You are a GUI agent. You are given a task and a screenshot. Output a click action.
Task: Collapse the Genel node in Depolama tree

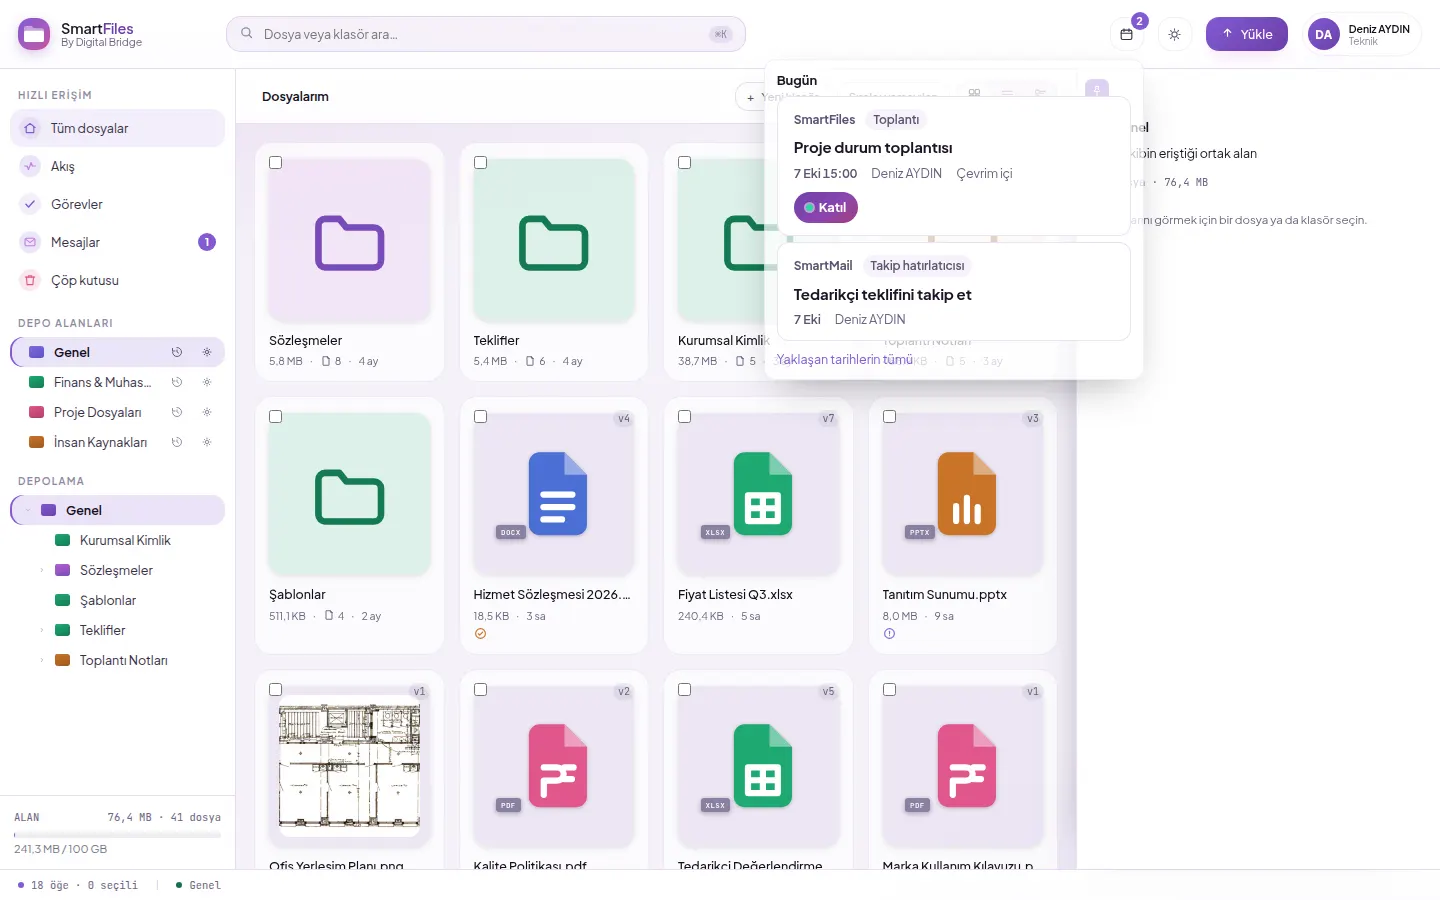(x=28, y=510)
